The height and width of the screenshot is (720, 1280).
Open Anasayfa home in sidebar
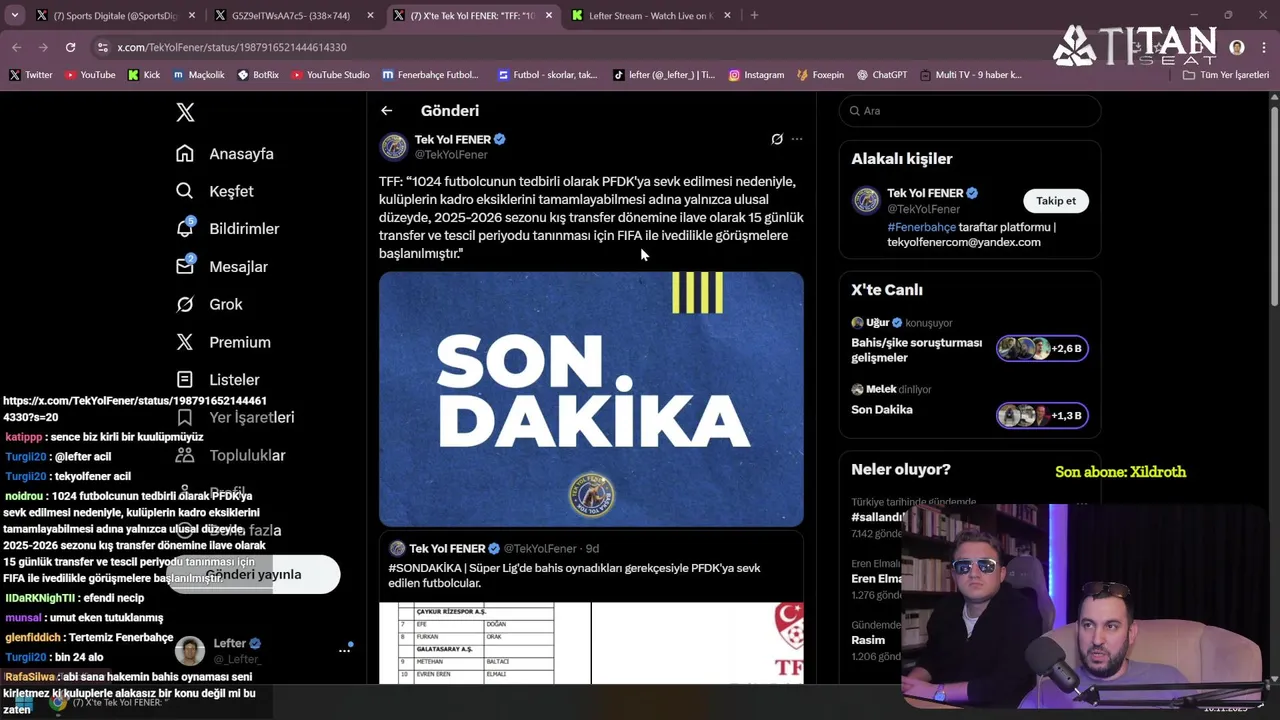[225, 154]
